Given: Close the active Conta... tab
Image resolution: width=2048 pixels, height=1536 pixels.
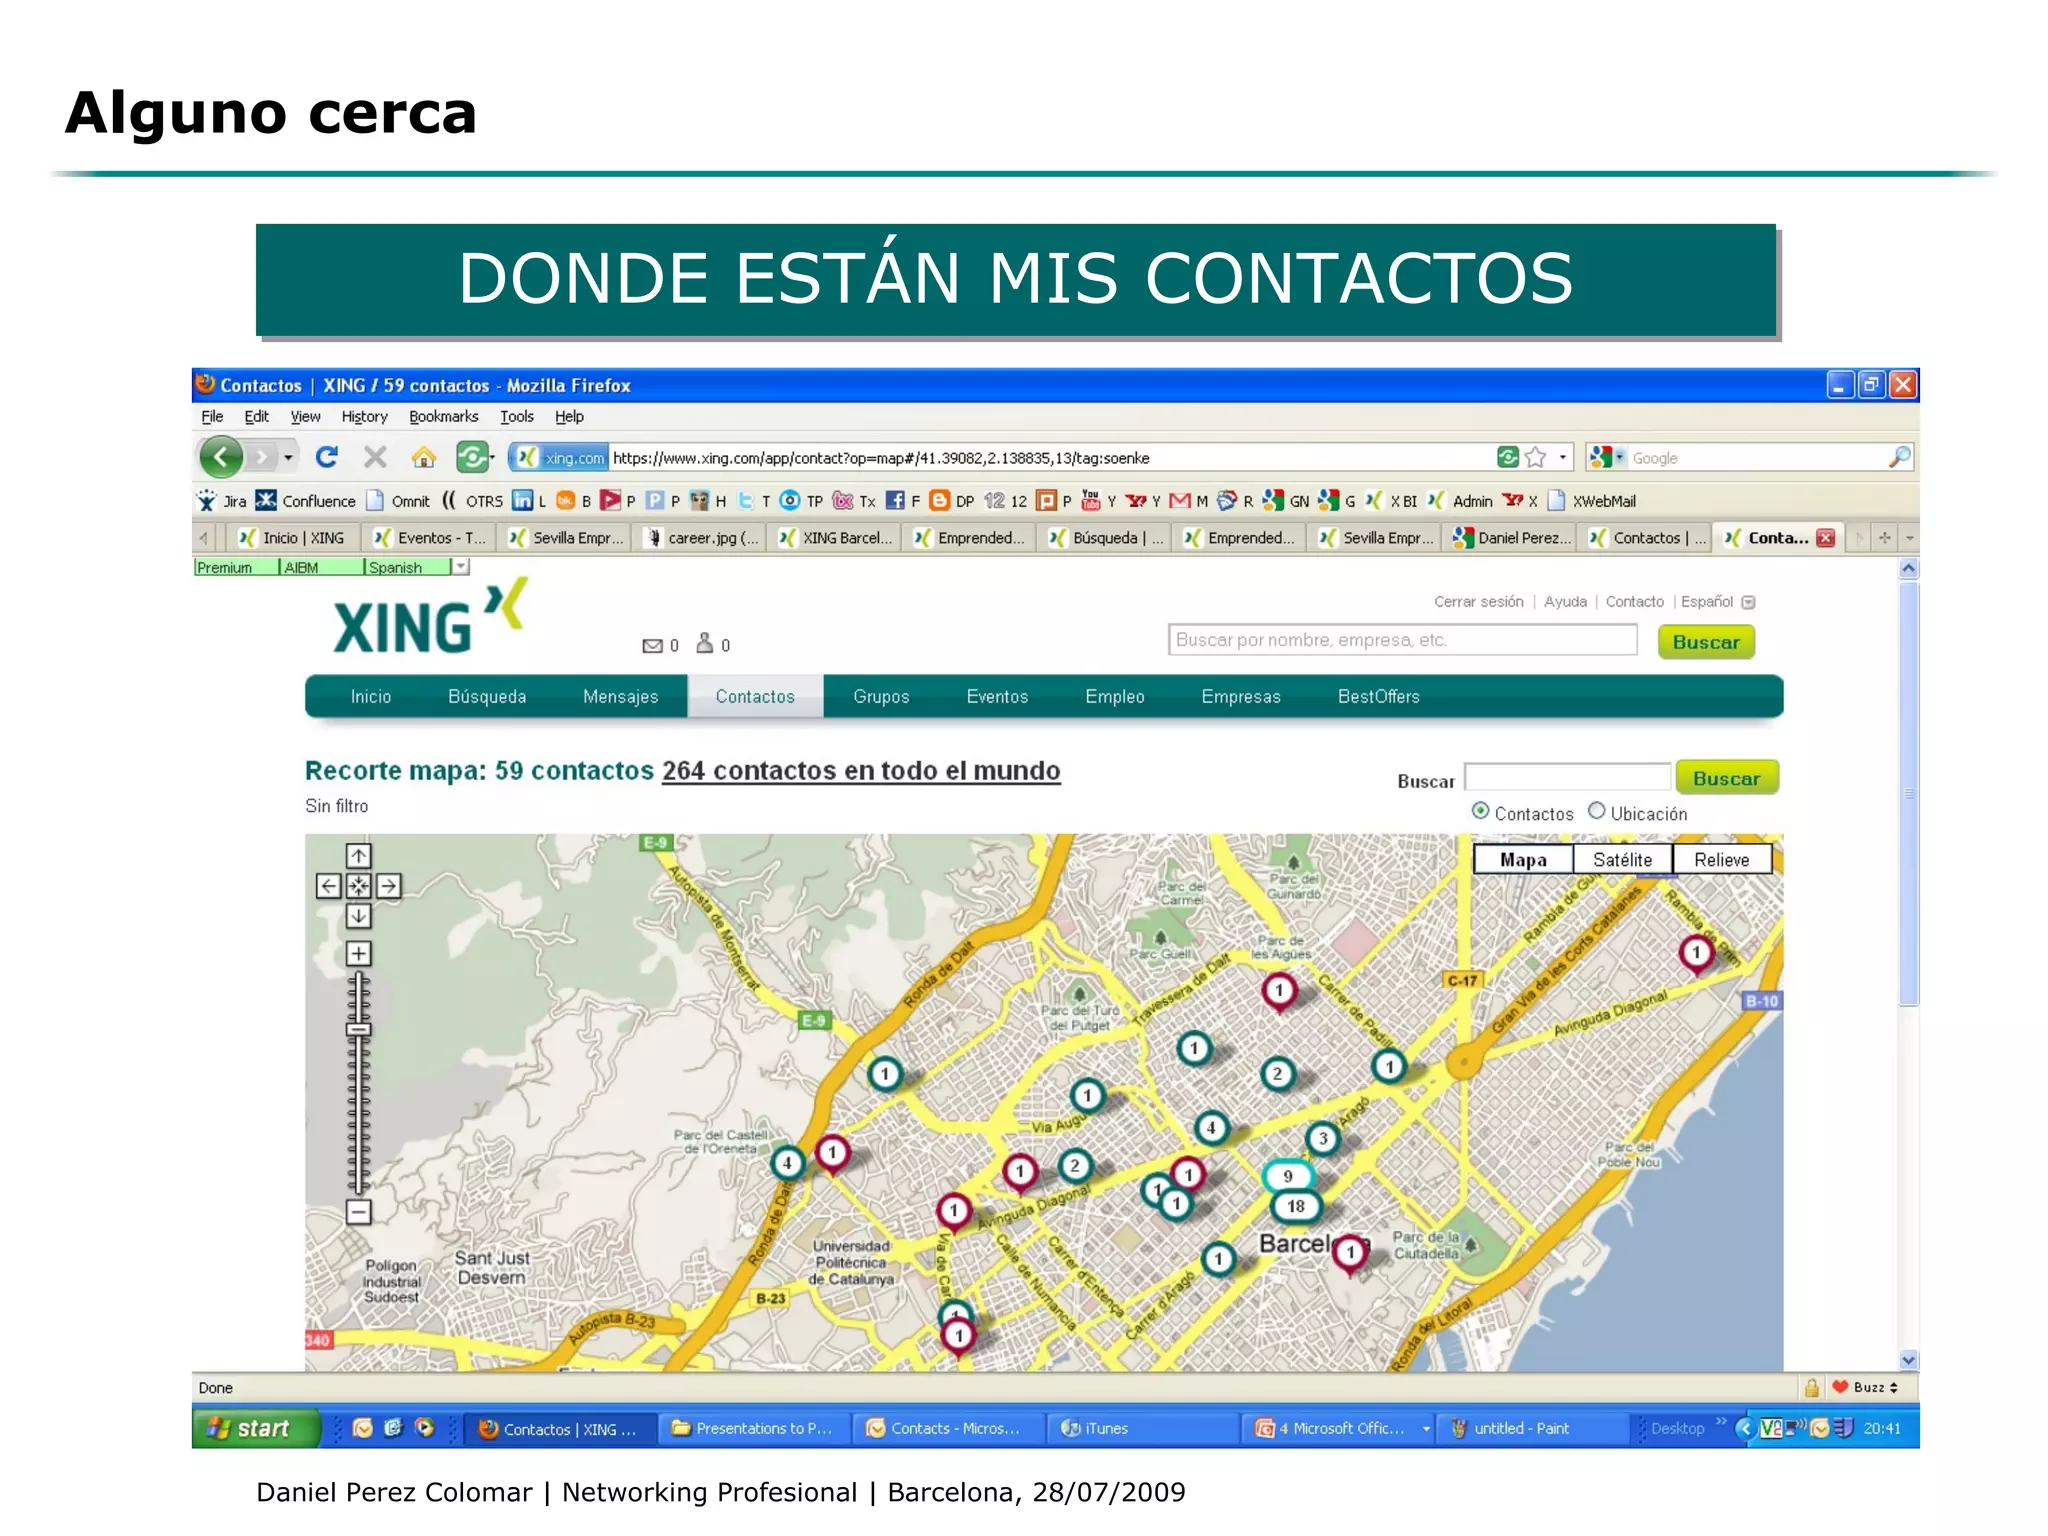Looking at the screenshot, I should [1826, 538].
